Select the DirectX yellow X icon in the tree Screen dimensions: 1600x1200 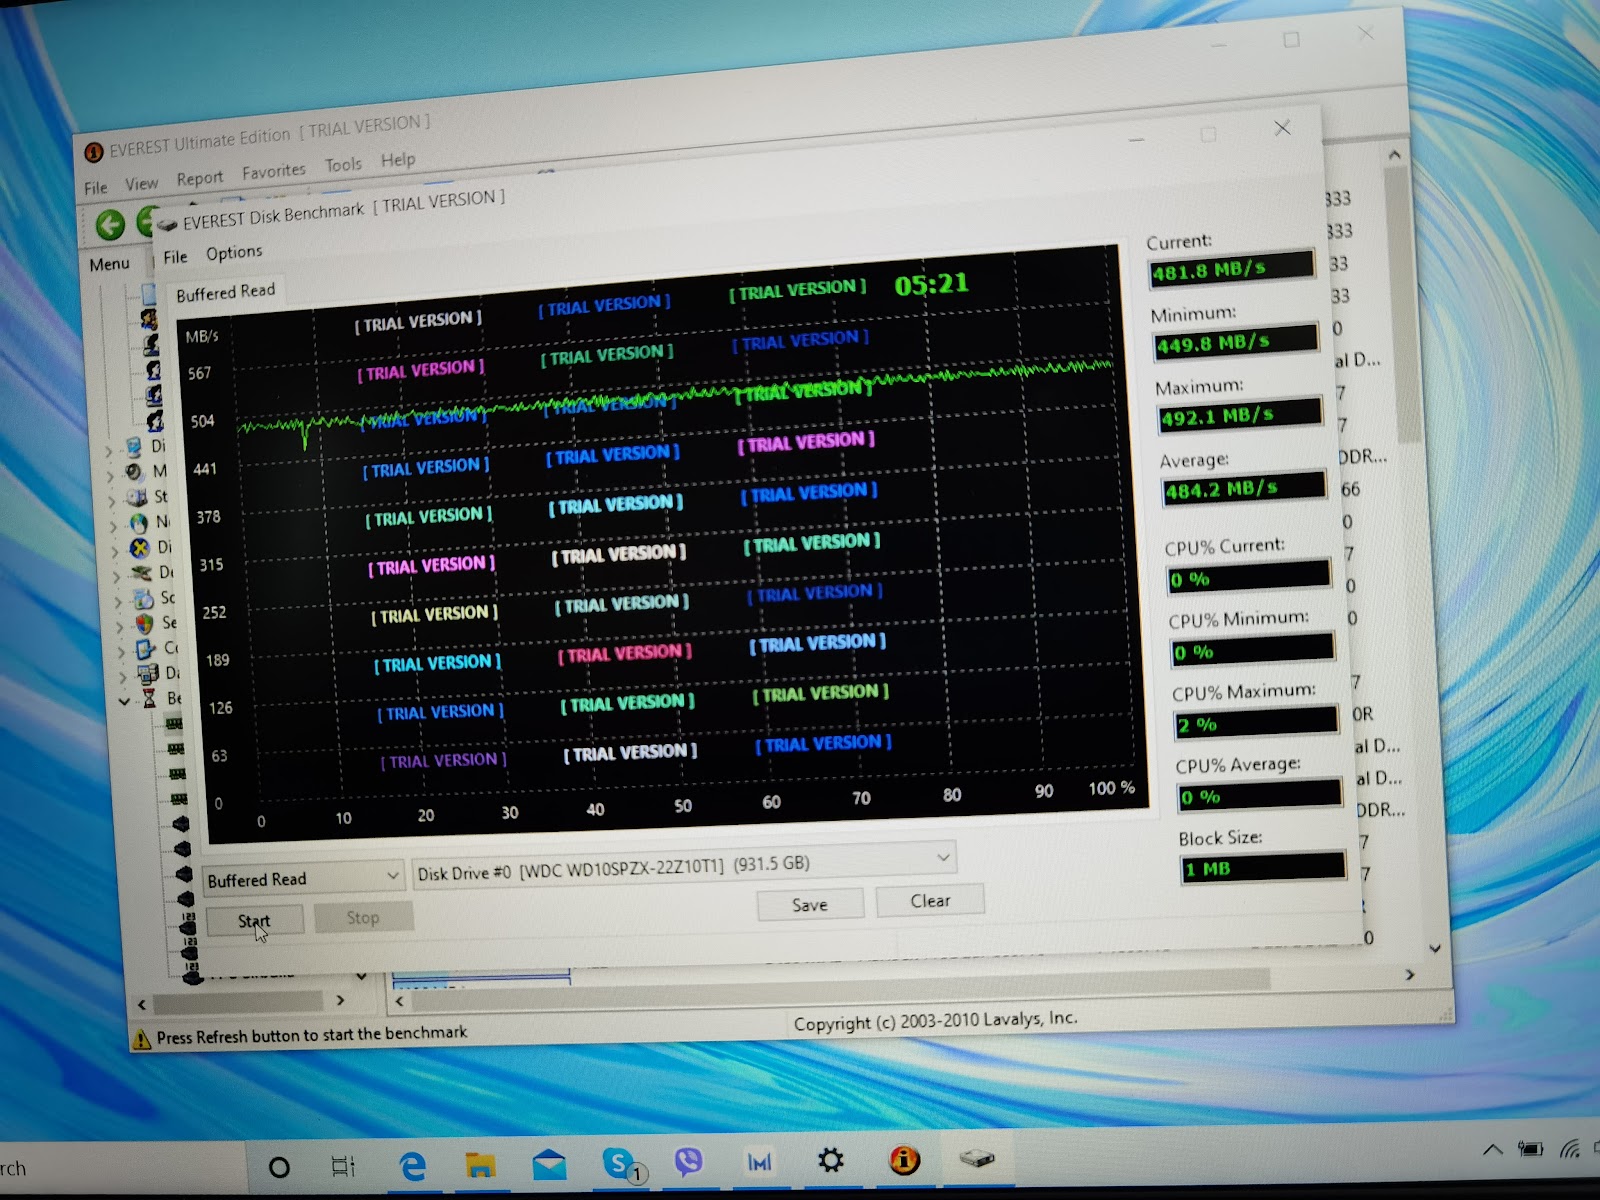(x=140, y=547)
